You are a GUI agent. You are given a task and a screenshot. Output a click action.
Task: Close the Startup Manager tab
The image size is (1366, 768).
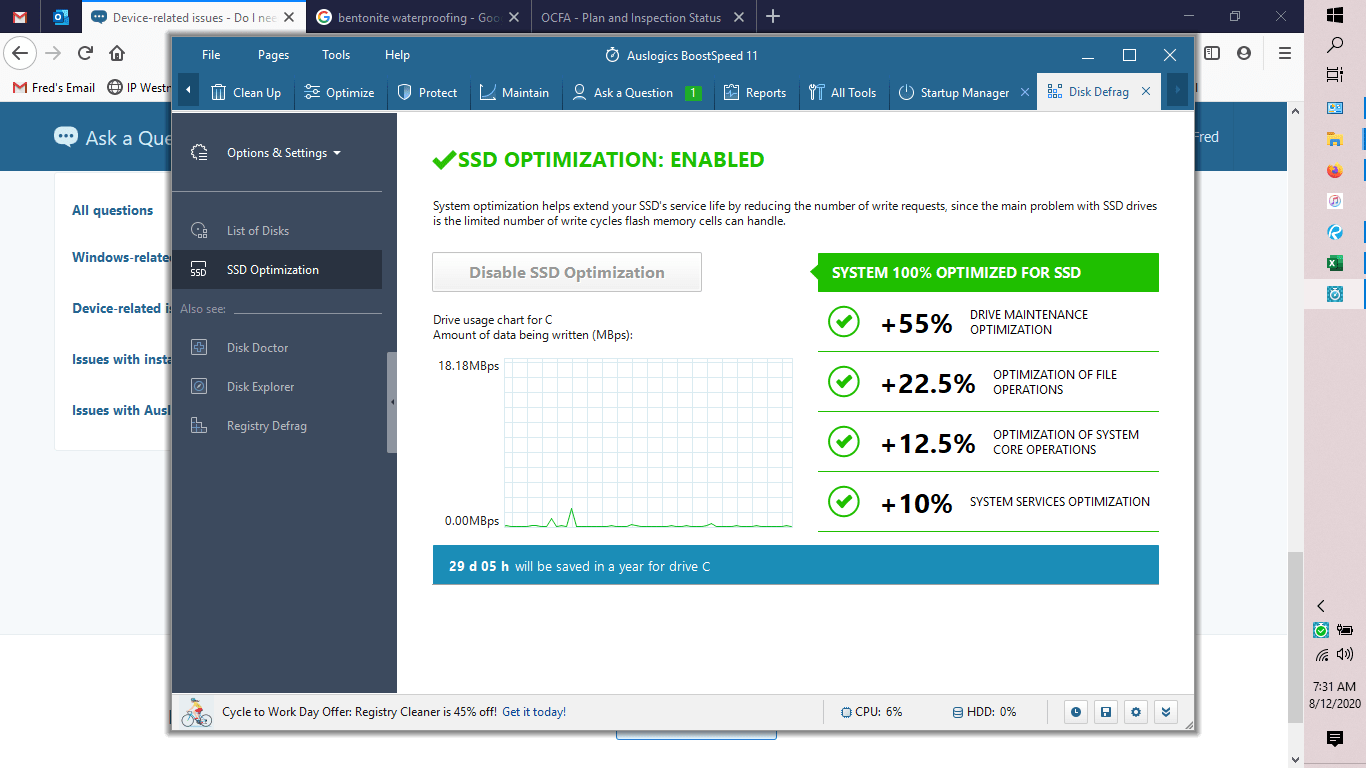click(x=1024, y=93)
